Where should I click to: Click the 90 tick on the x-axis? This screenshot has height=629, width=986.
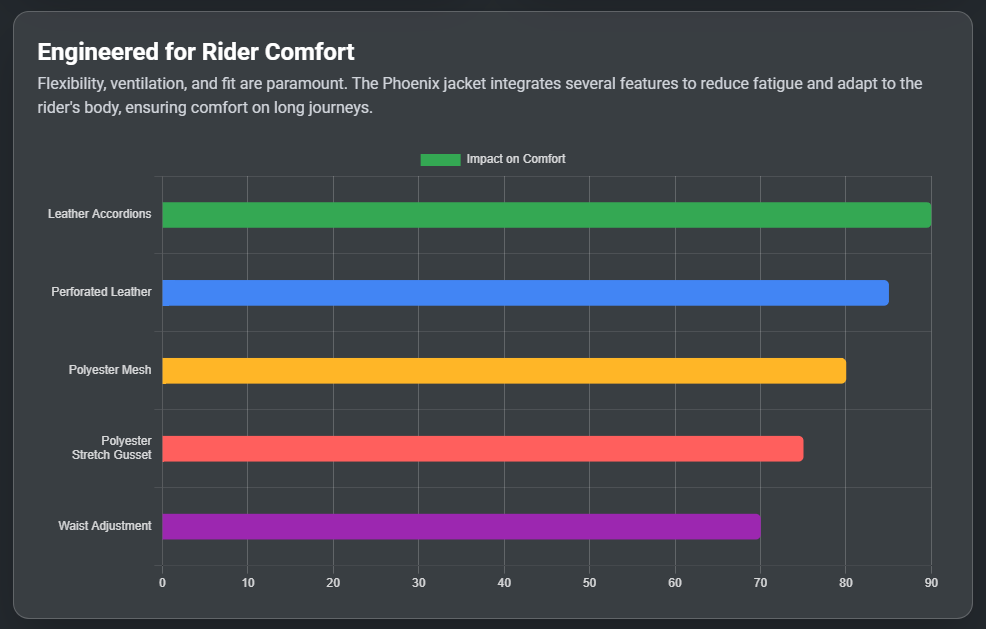931,583
